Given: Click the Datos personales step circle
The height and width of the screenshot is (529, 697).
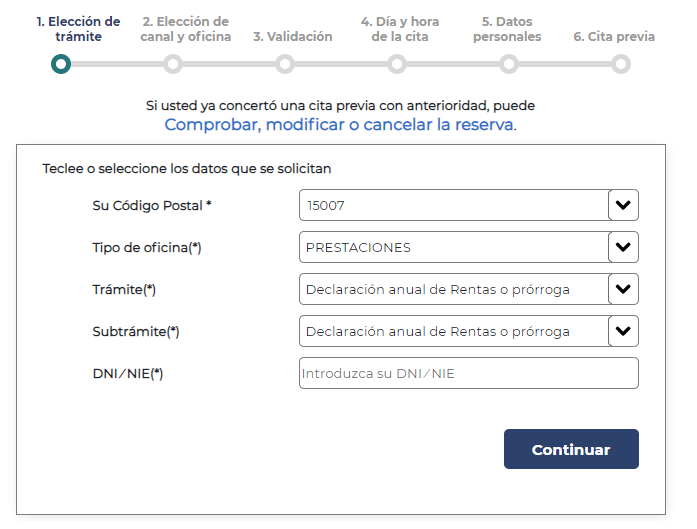Looking at the screenshot, I should pyautogui.click(x=509, y=64).
